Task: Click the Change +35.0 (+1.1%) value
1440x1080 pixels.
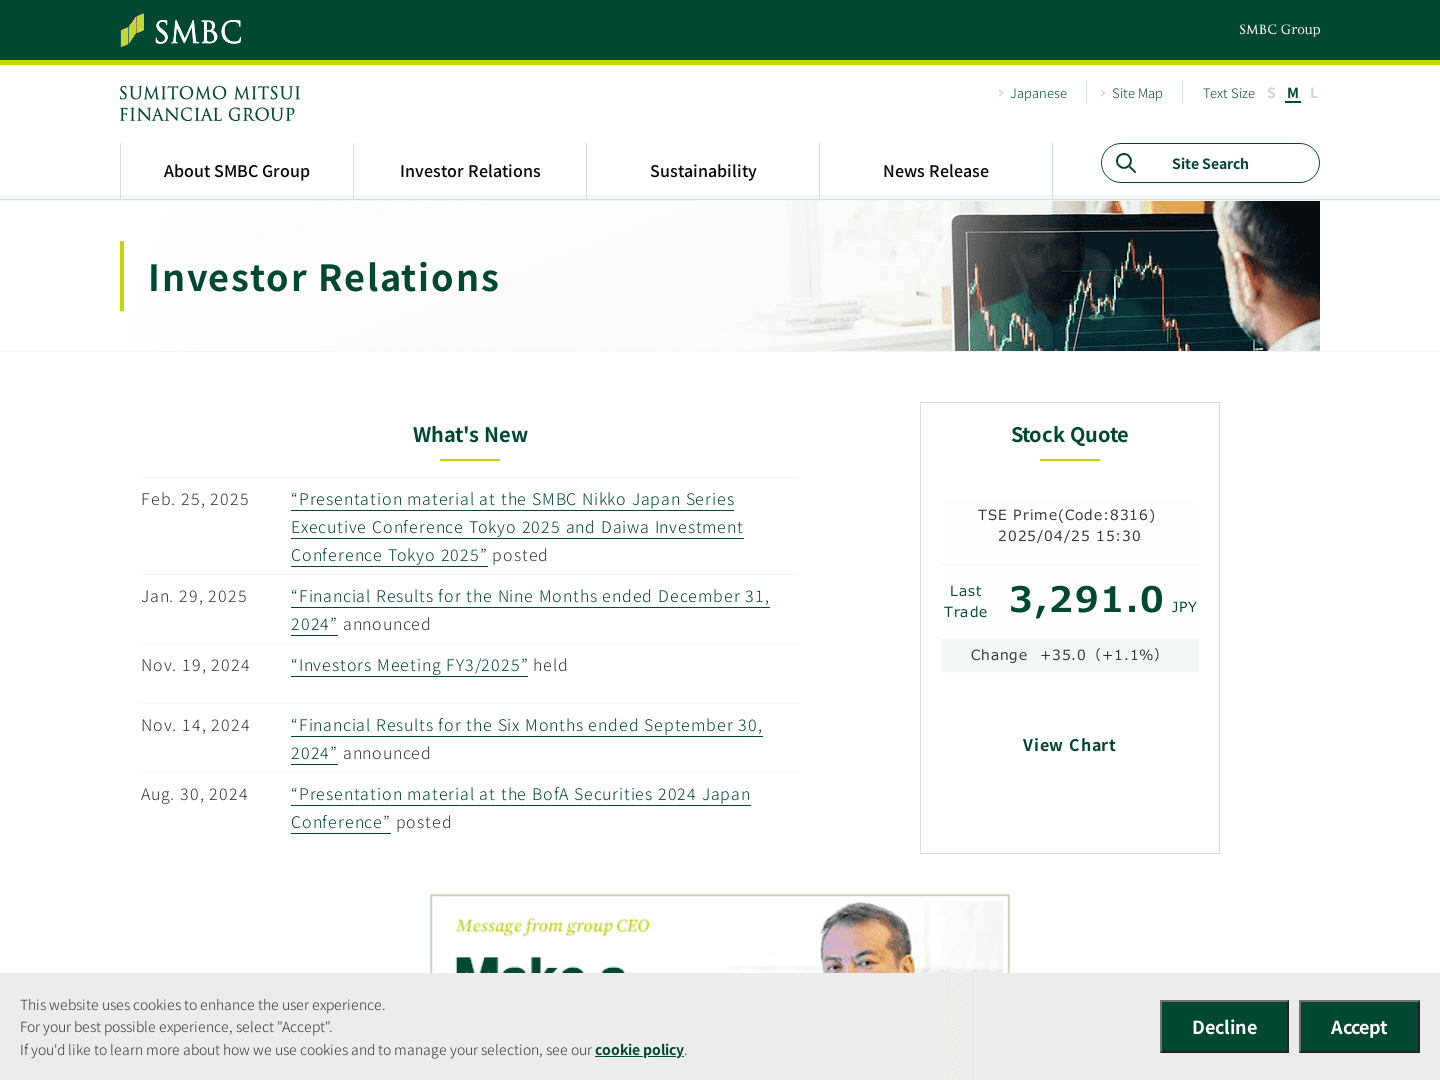Action: pyautogui.click(x=1069, y=655)
